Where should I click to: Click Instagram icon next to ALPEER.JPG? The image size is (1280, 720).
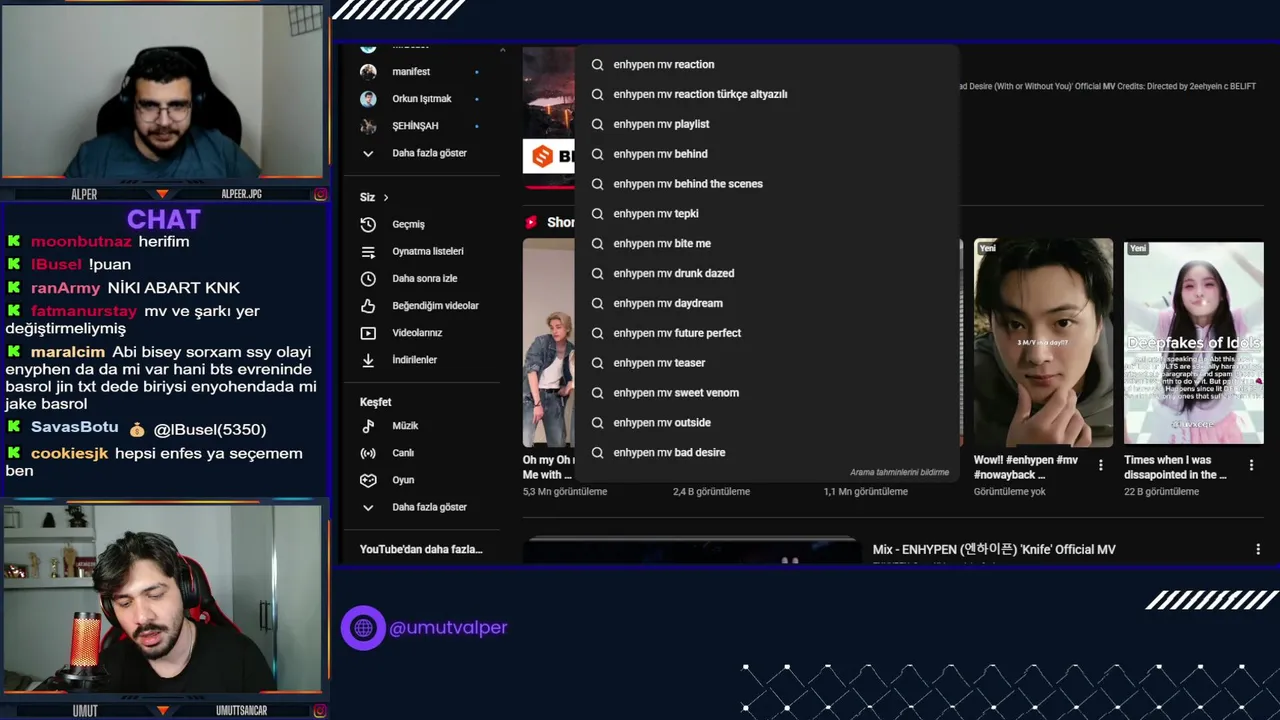(320, 194)
